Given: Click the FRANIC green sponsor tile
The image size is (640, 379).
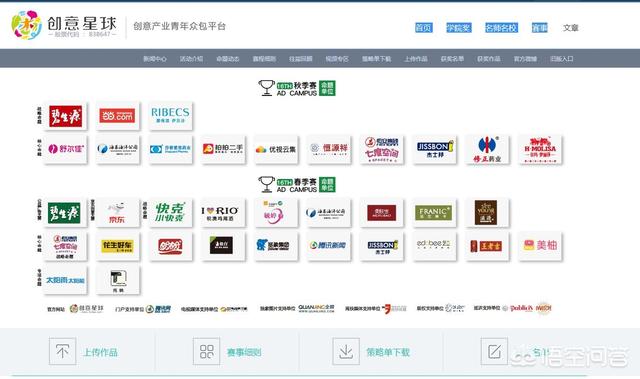Looking at the screenshot, I should (x=434, y=213).
